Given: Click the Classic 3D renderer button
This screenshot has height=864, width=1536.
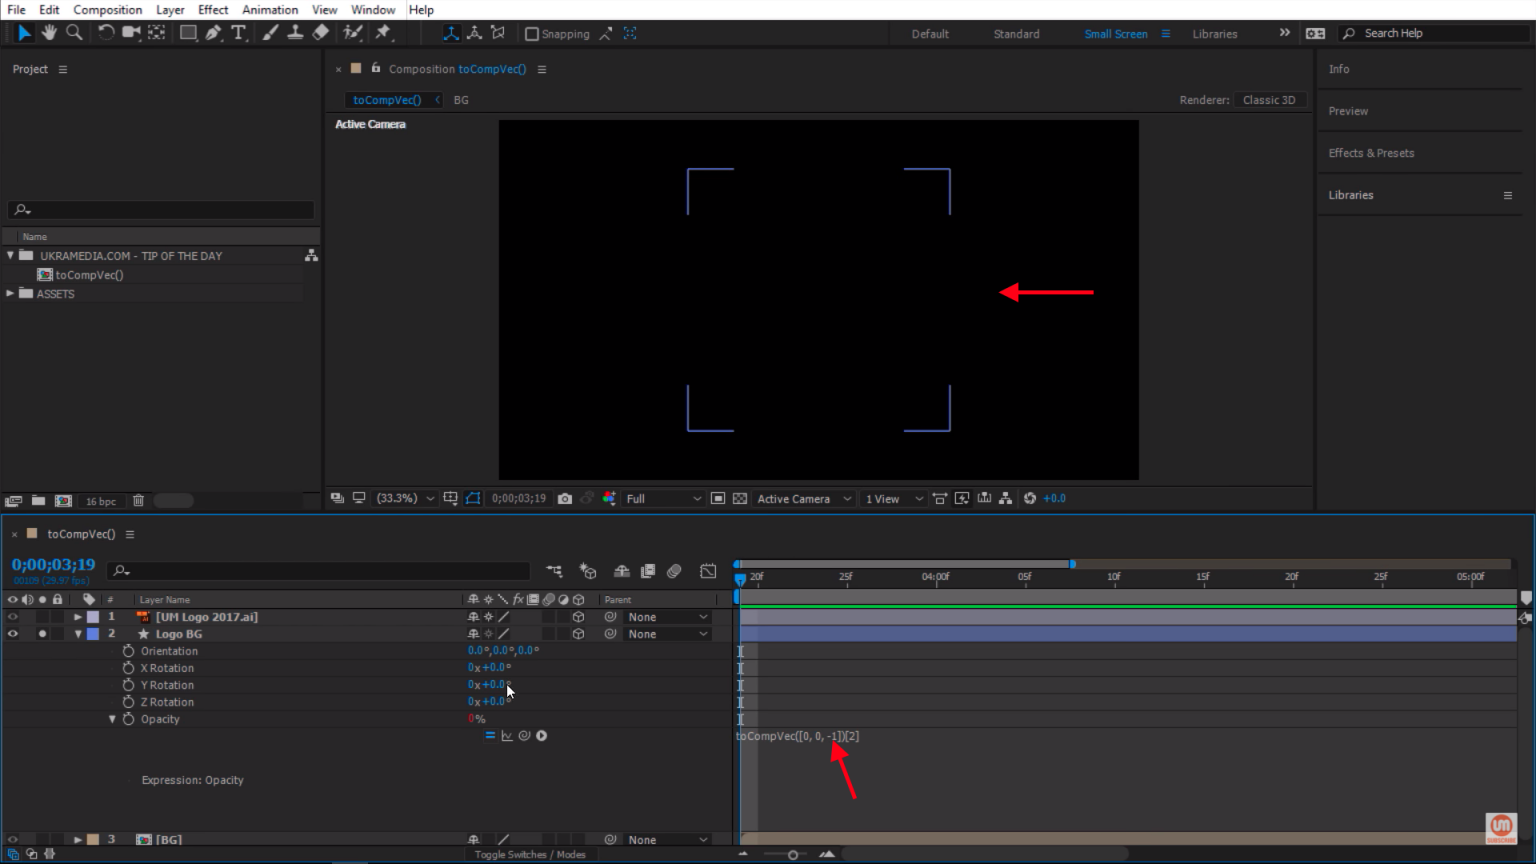Looking at the screenshot, I should tap(1269, 100).
